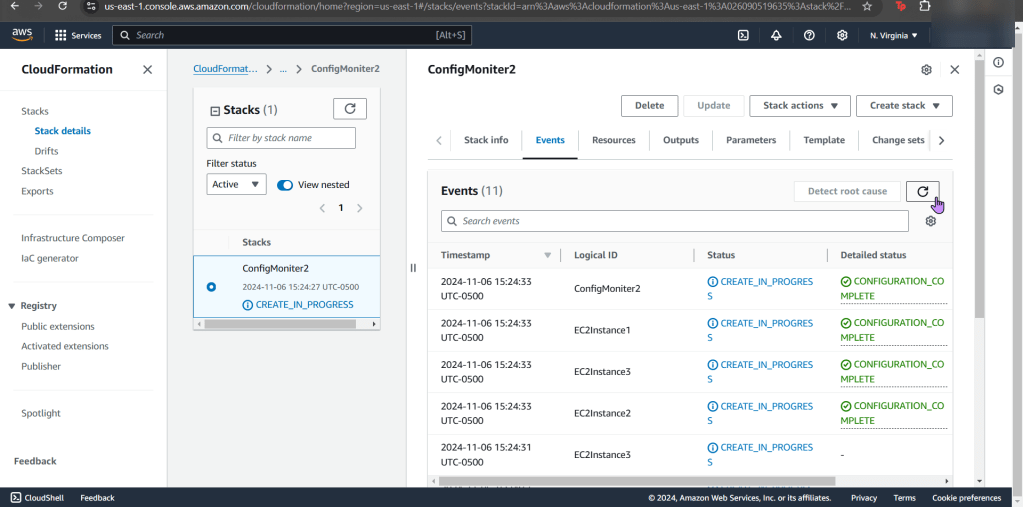The height and width of the screenshot is (507, 1023).
Task: Refresh the Events list
Action: pyautogui.click(x=922, y=191)
